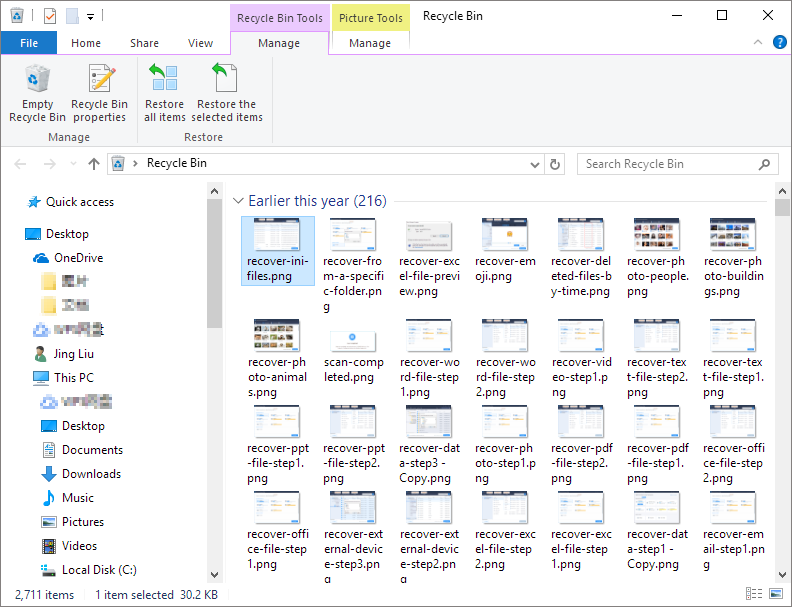Select the scan-completed.png thumbnail
The height and width of the screenshot is (607, 792).
coord(354,351)
